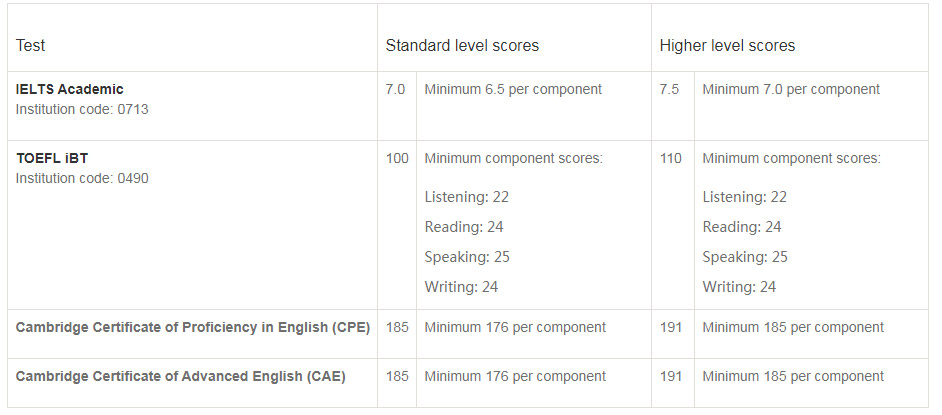Select the "Standard level scores" column header

coord(462,46)
